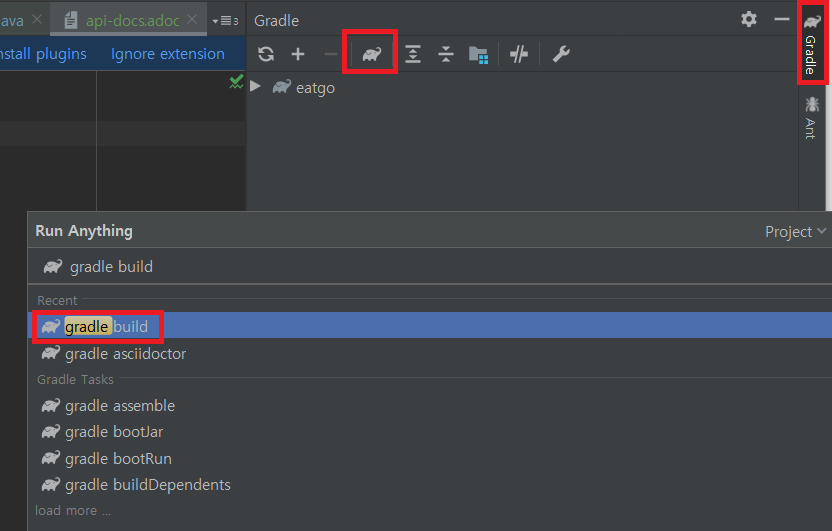Show the Gradle dependencies diagram icon
This screenshot has height=531, width=832.
[x=478, y=54]
